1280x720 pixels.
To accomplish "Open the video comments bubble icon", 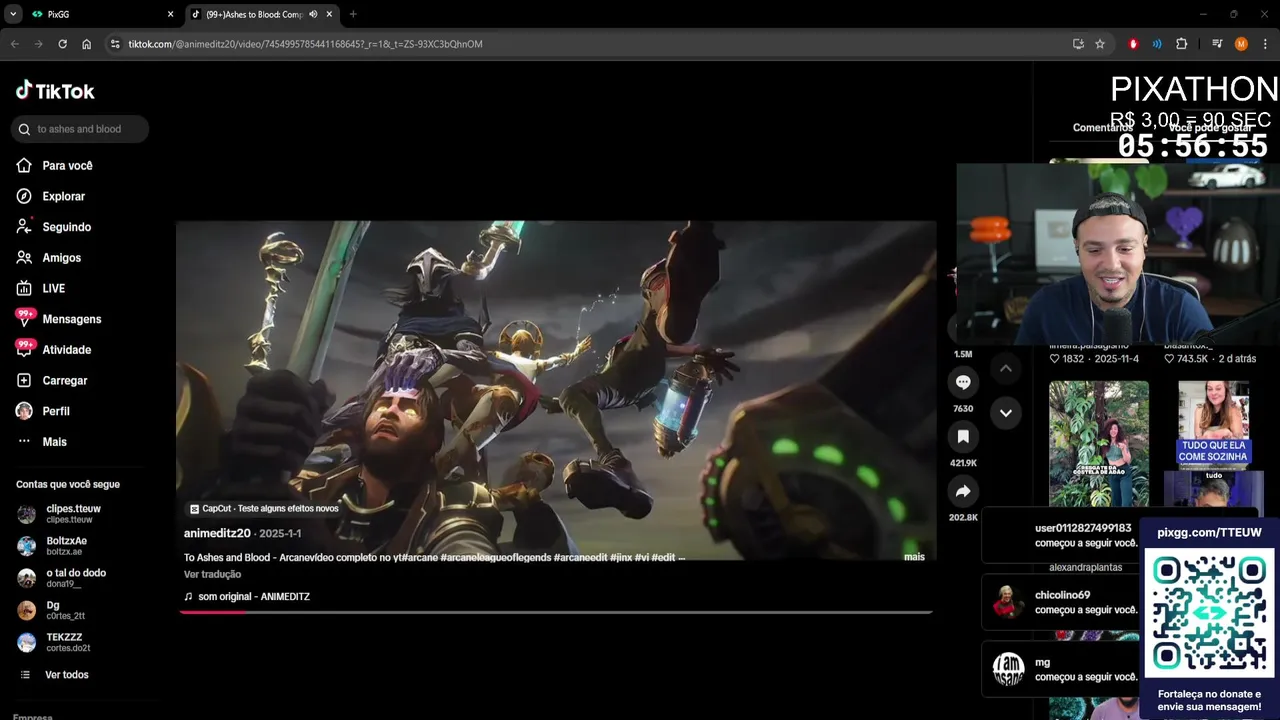I will point(963,382).
